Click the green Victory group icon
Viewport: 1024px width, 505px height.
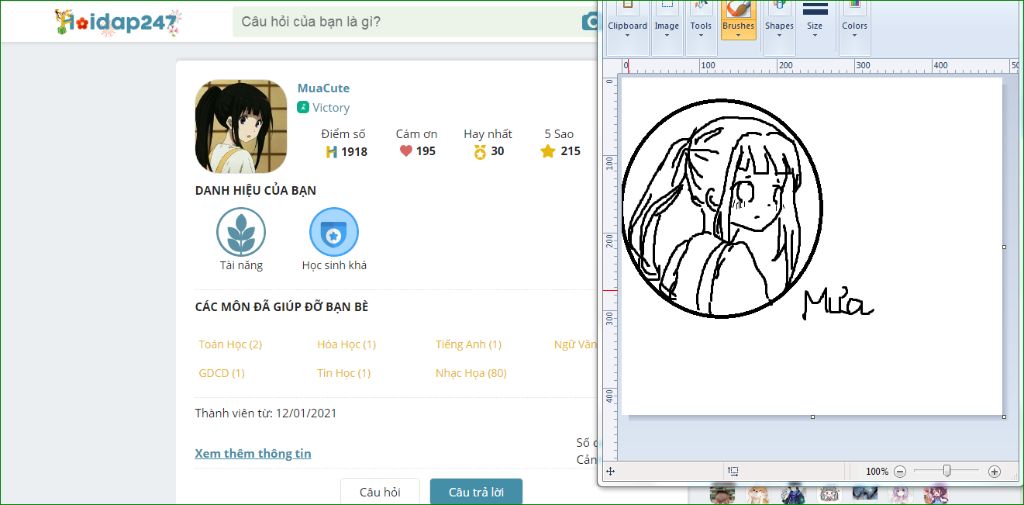pos(302,107)
